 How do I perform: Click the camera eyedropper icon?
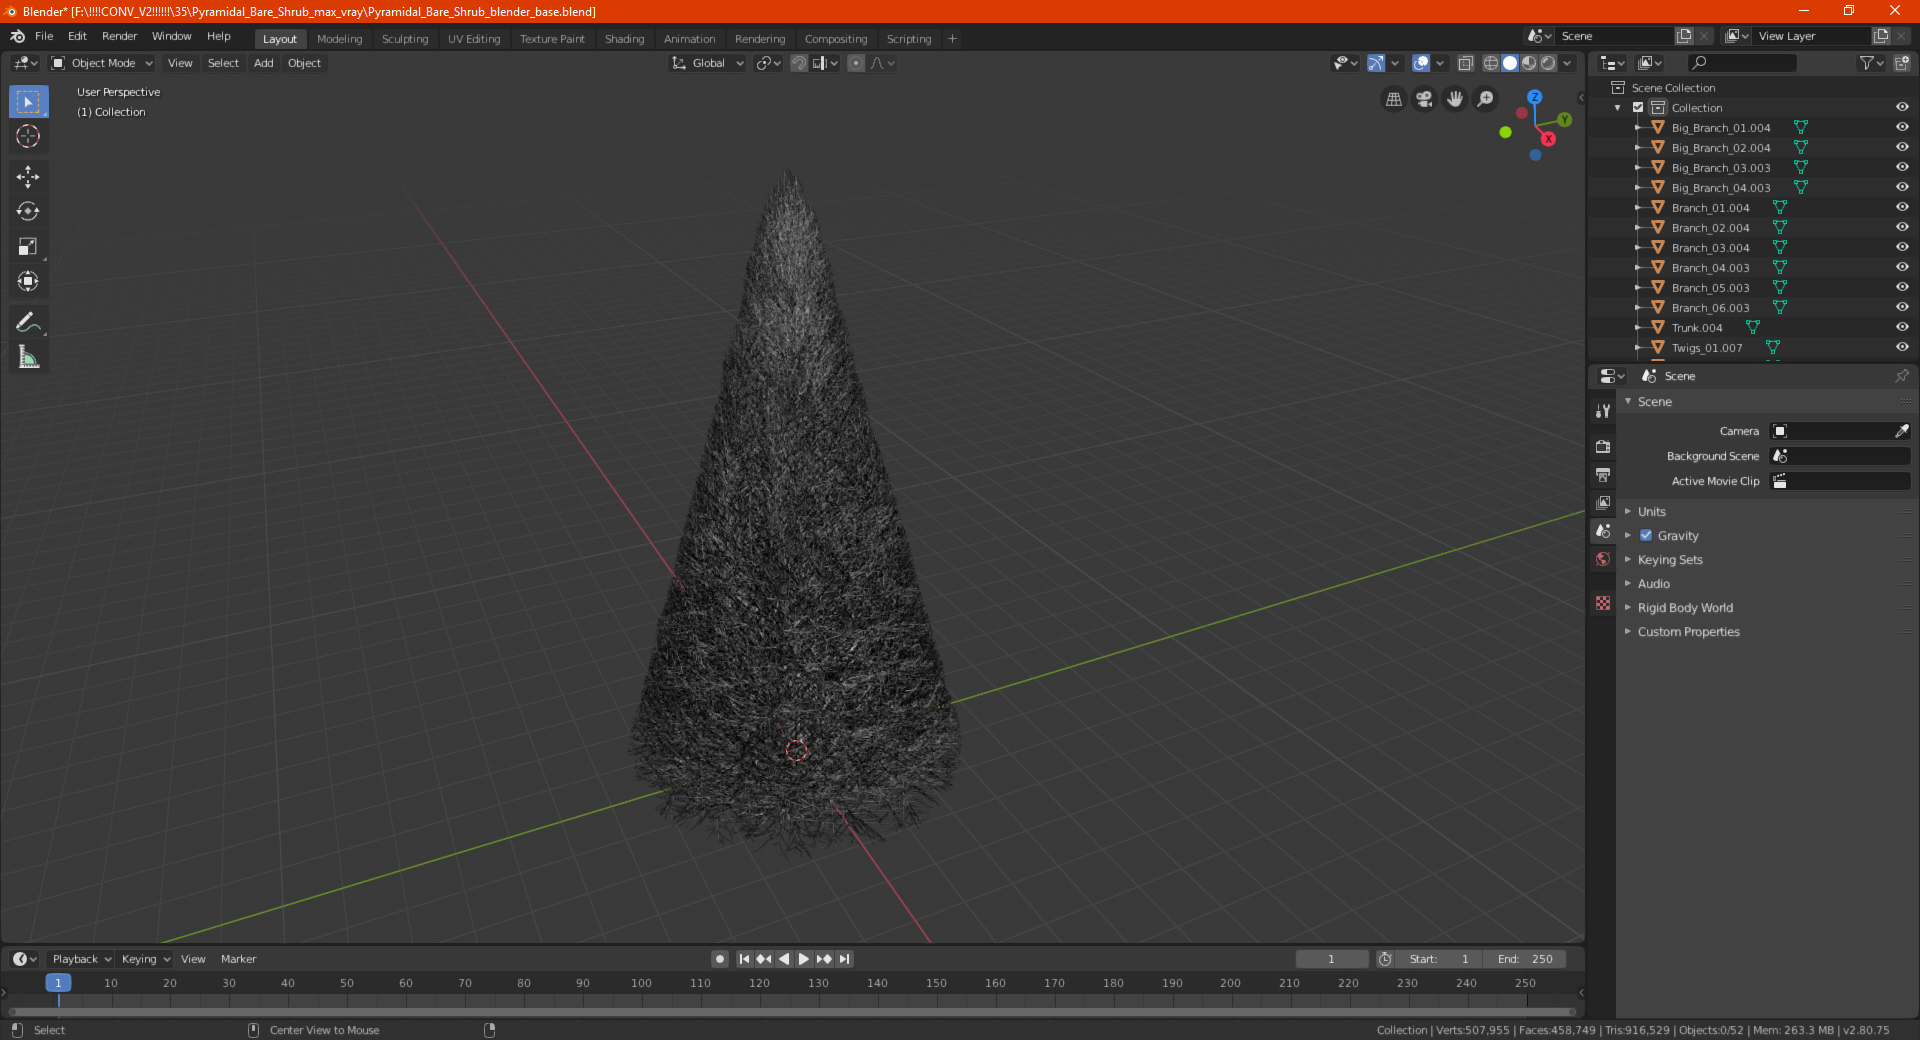1901,431
